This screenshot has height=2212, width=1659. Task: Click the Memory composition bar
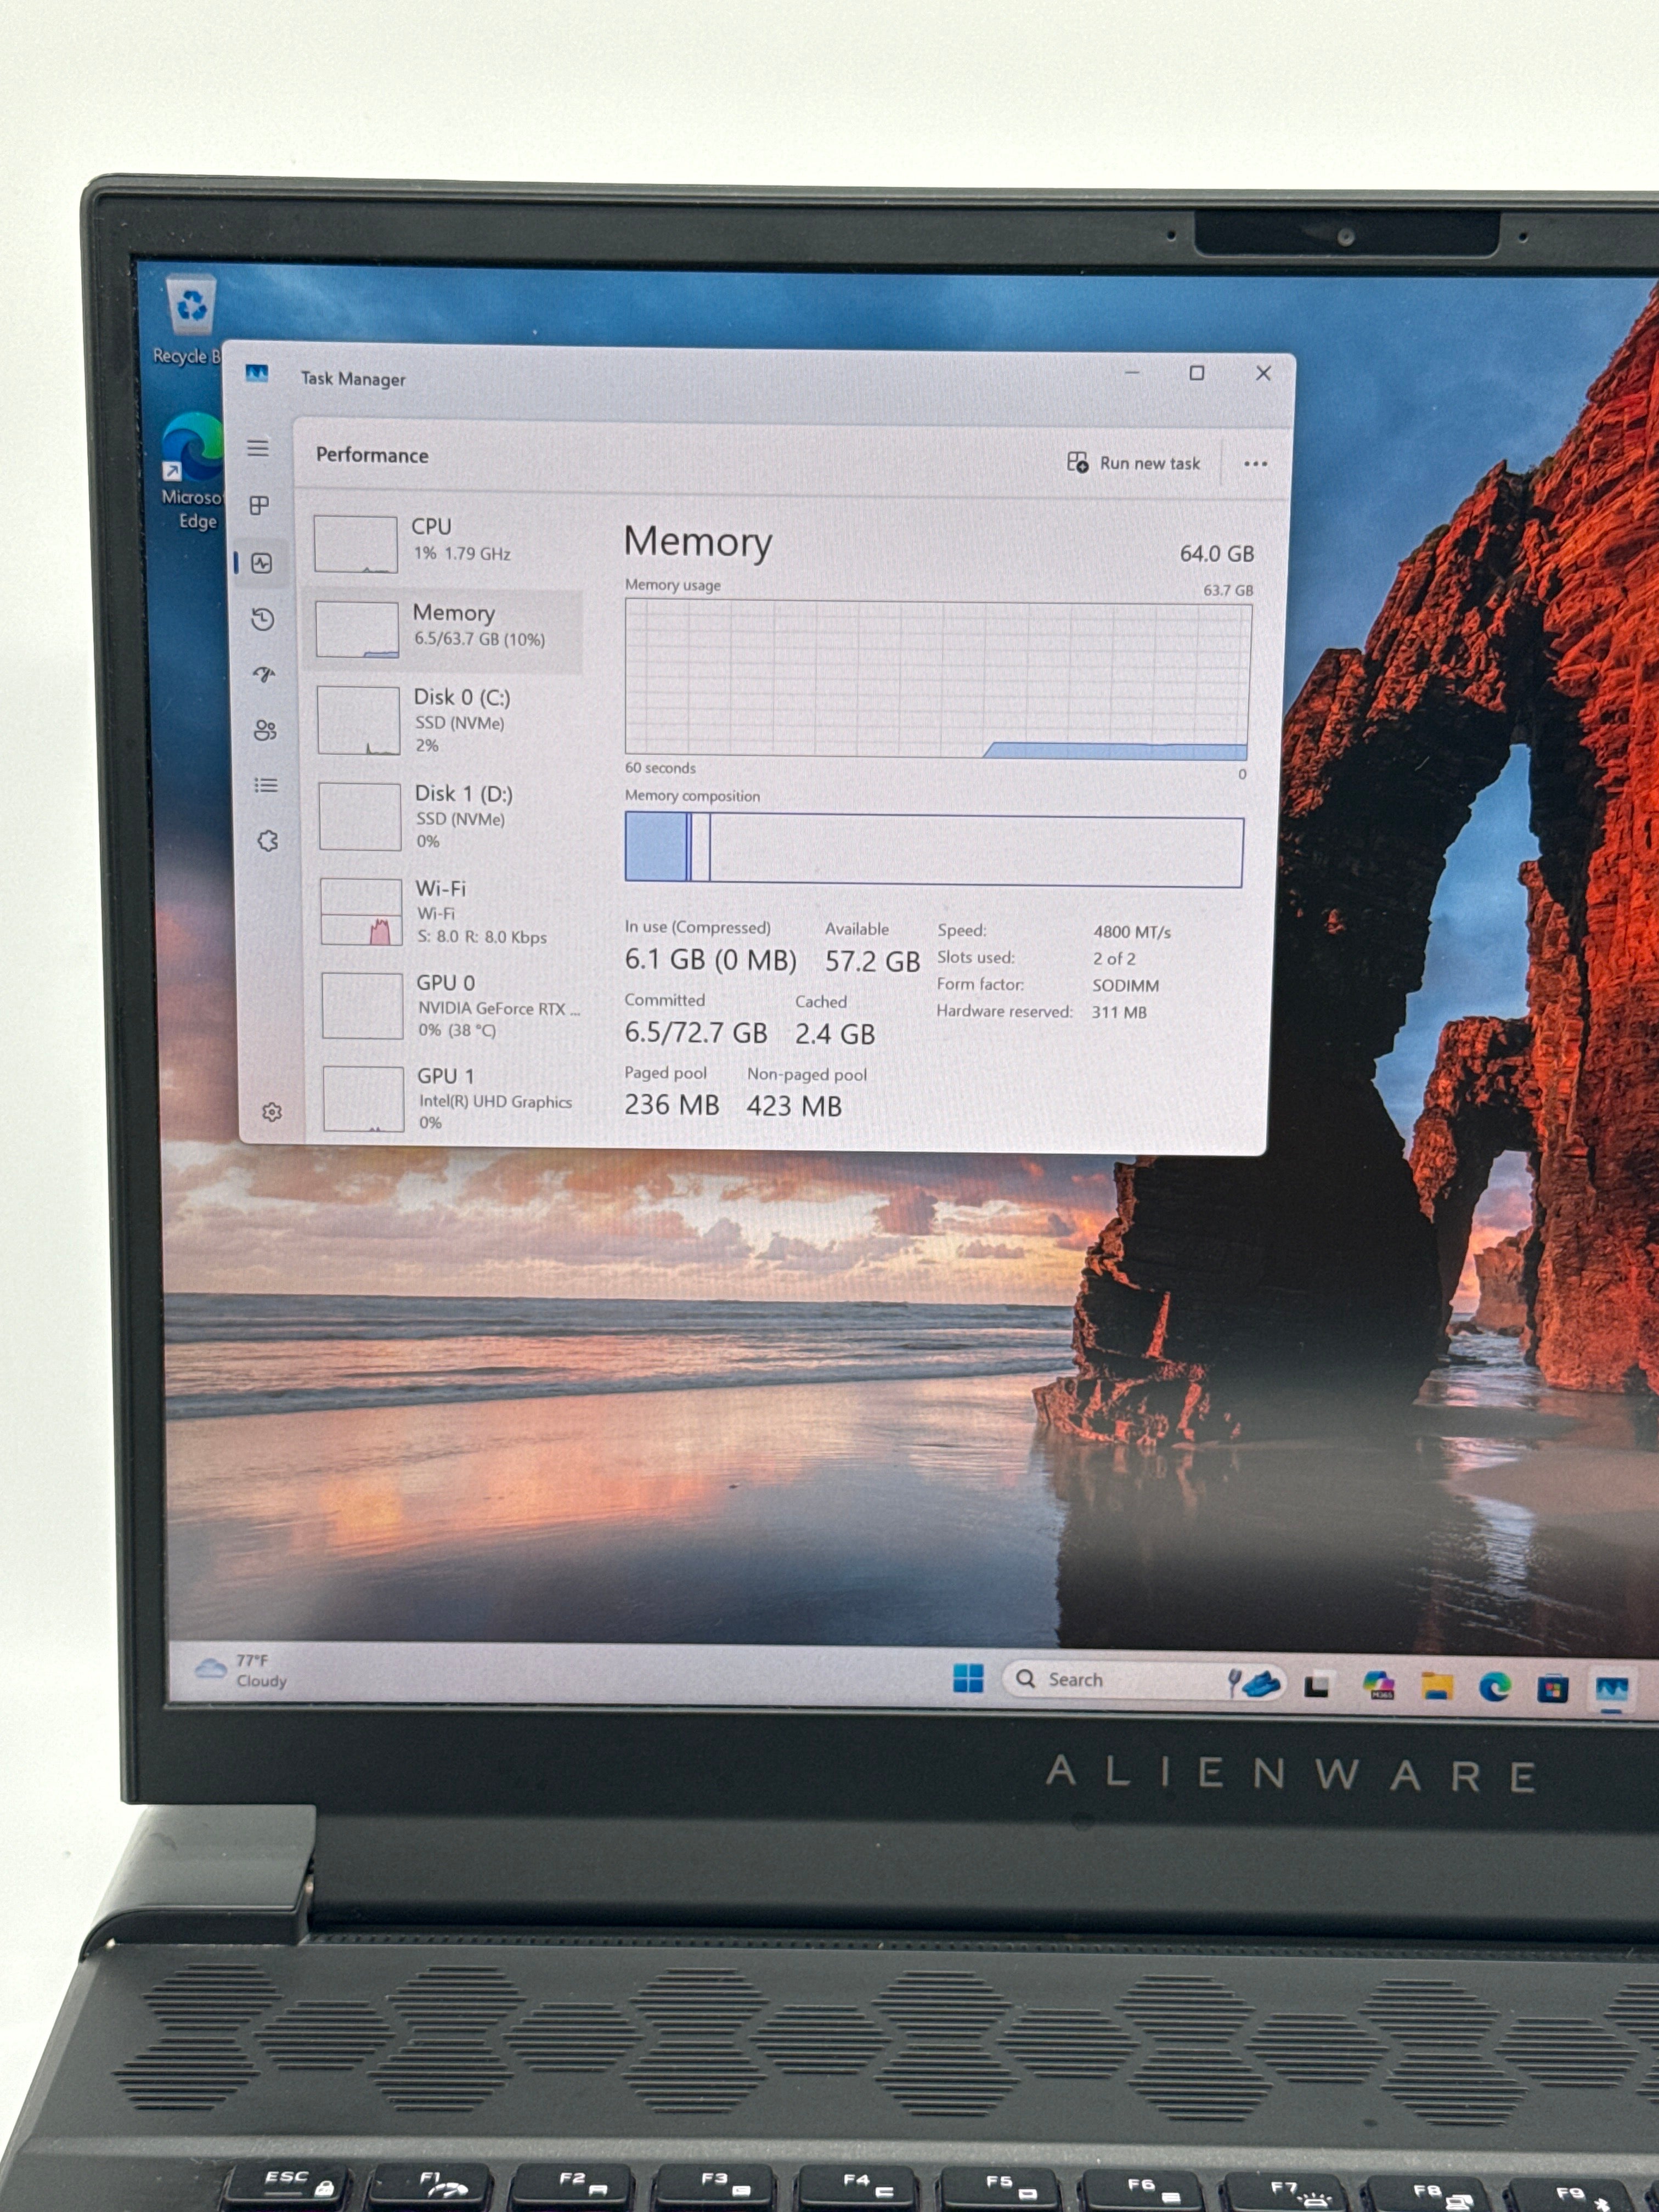934,849
